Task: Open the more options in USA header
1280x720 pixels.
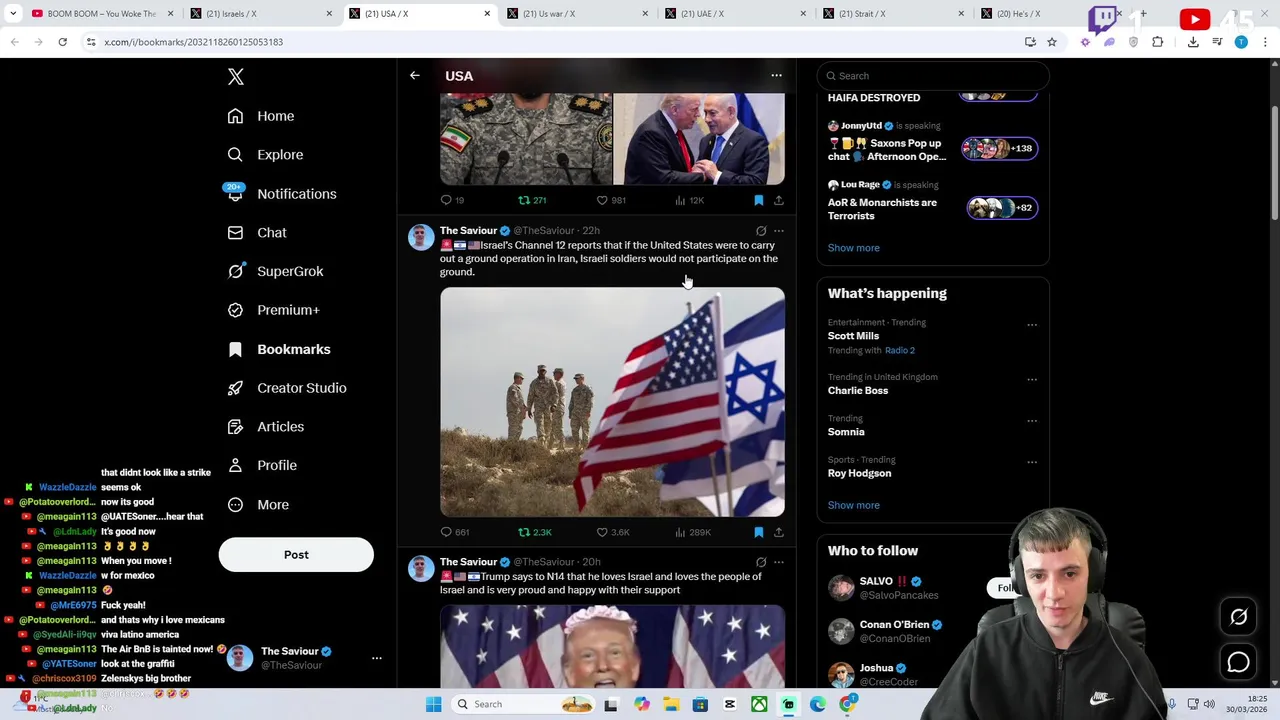Action: [x=776, y=75]
